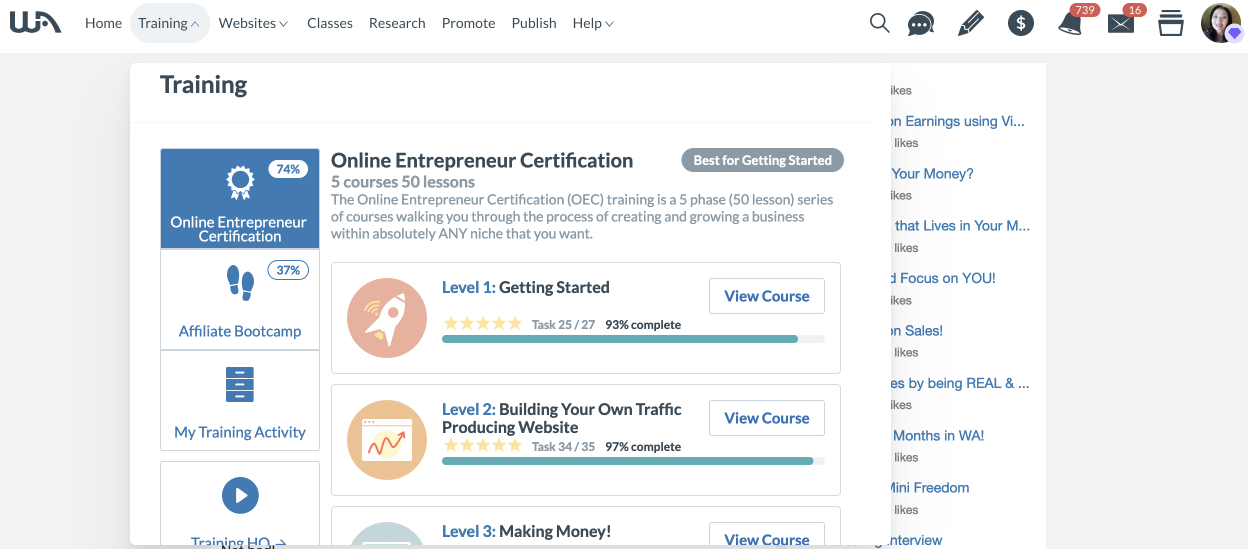This screenshot has width=1248, height=549.
Task: Open Level 1: Getting Started title link
Action: pyautogui.click(x=525, y=287)
